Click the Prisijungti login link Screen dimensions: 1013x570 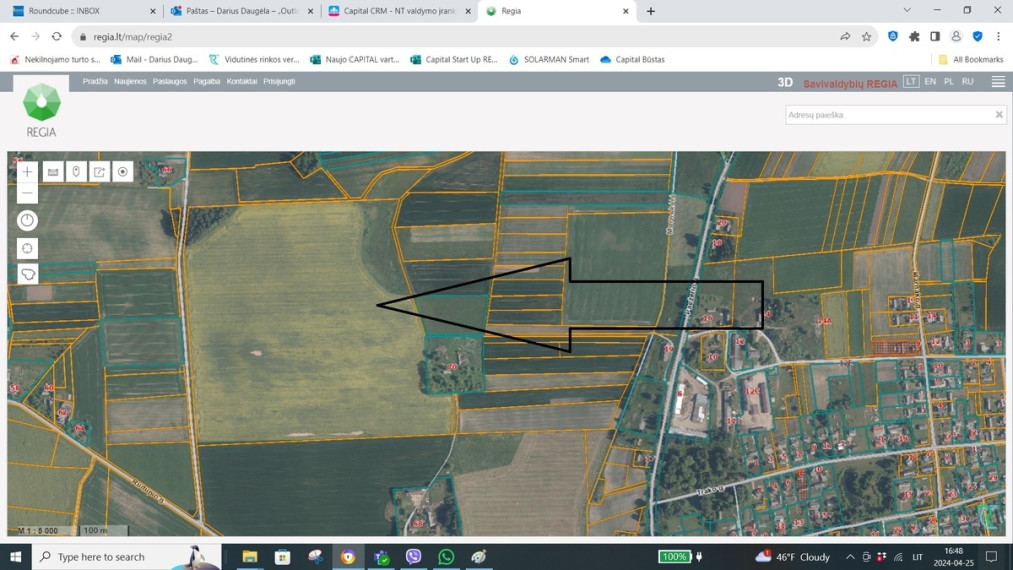pyautogui.click(x=279, y=81)
